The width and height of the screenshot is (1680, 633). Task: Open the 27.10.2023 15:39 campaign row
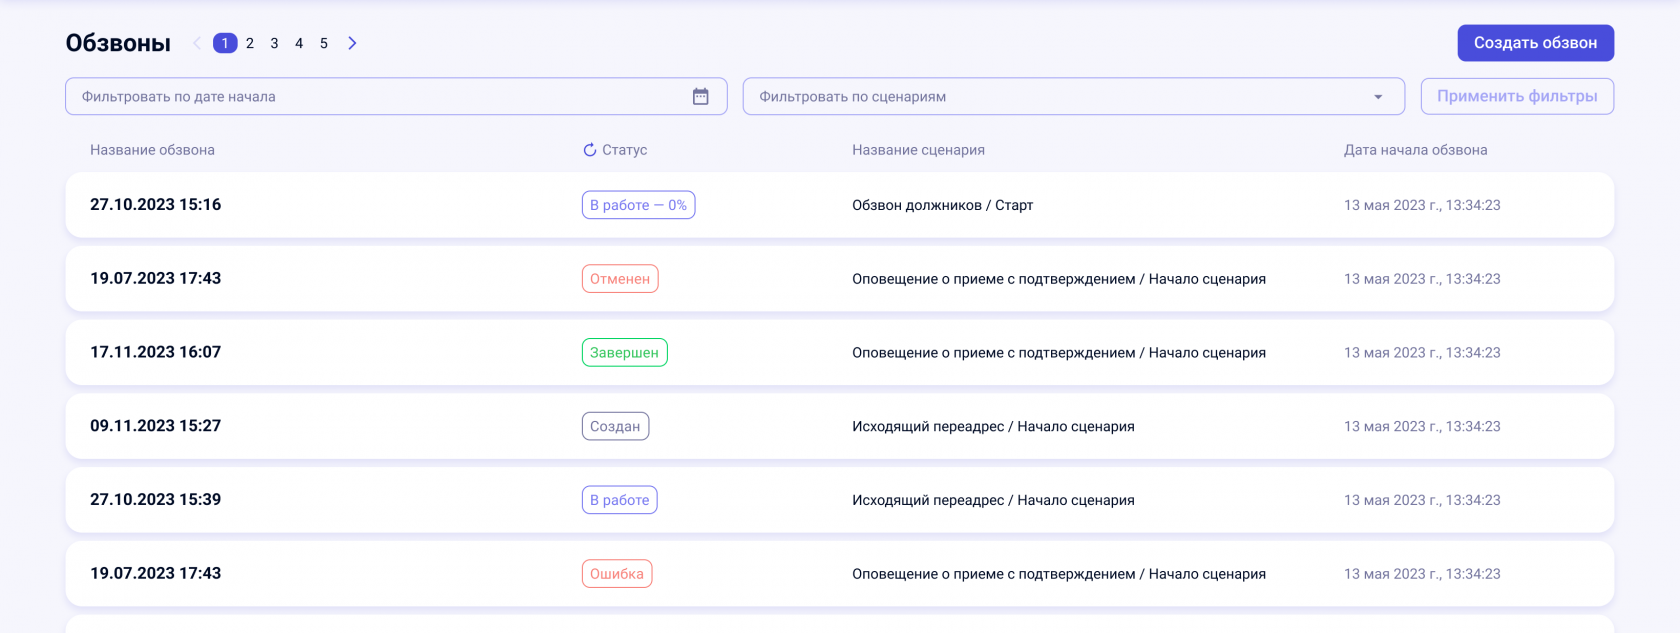[156, 500]
